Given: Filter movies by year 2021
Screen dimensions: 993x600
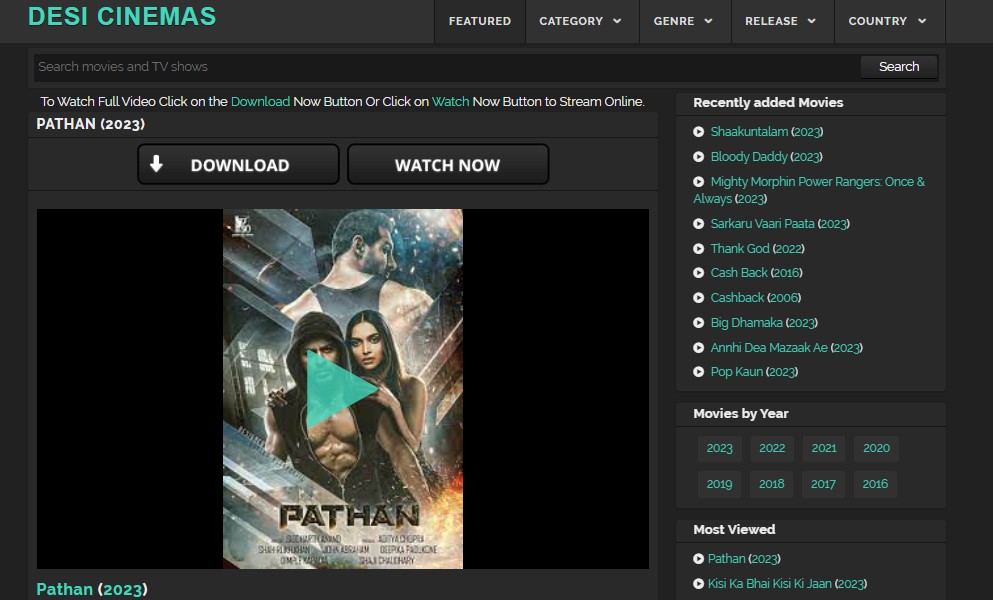Looking at the screenshot, I should (824, 448).
